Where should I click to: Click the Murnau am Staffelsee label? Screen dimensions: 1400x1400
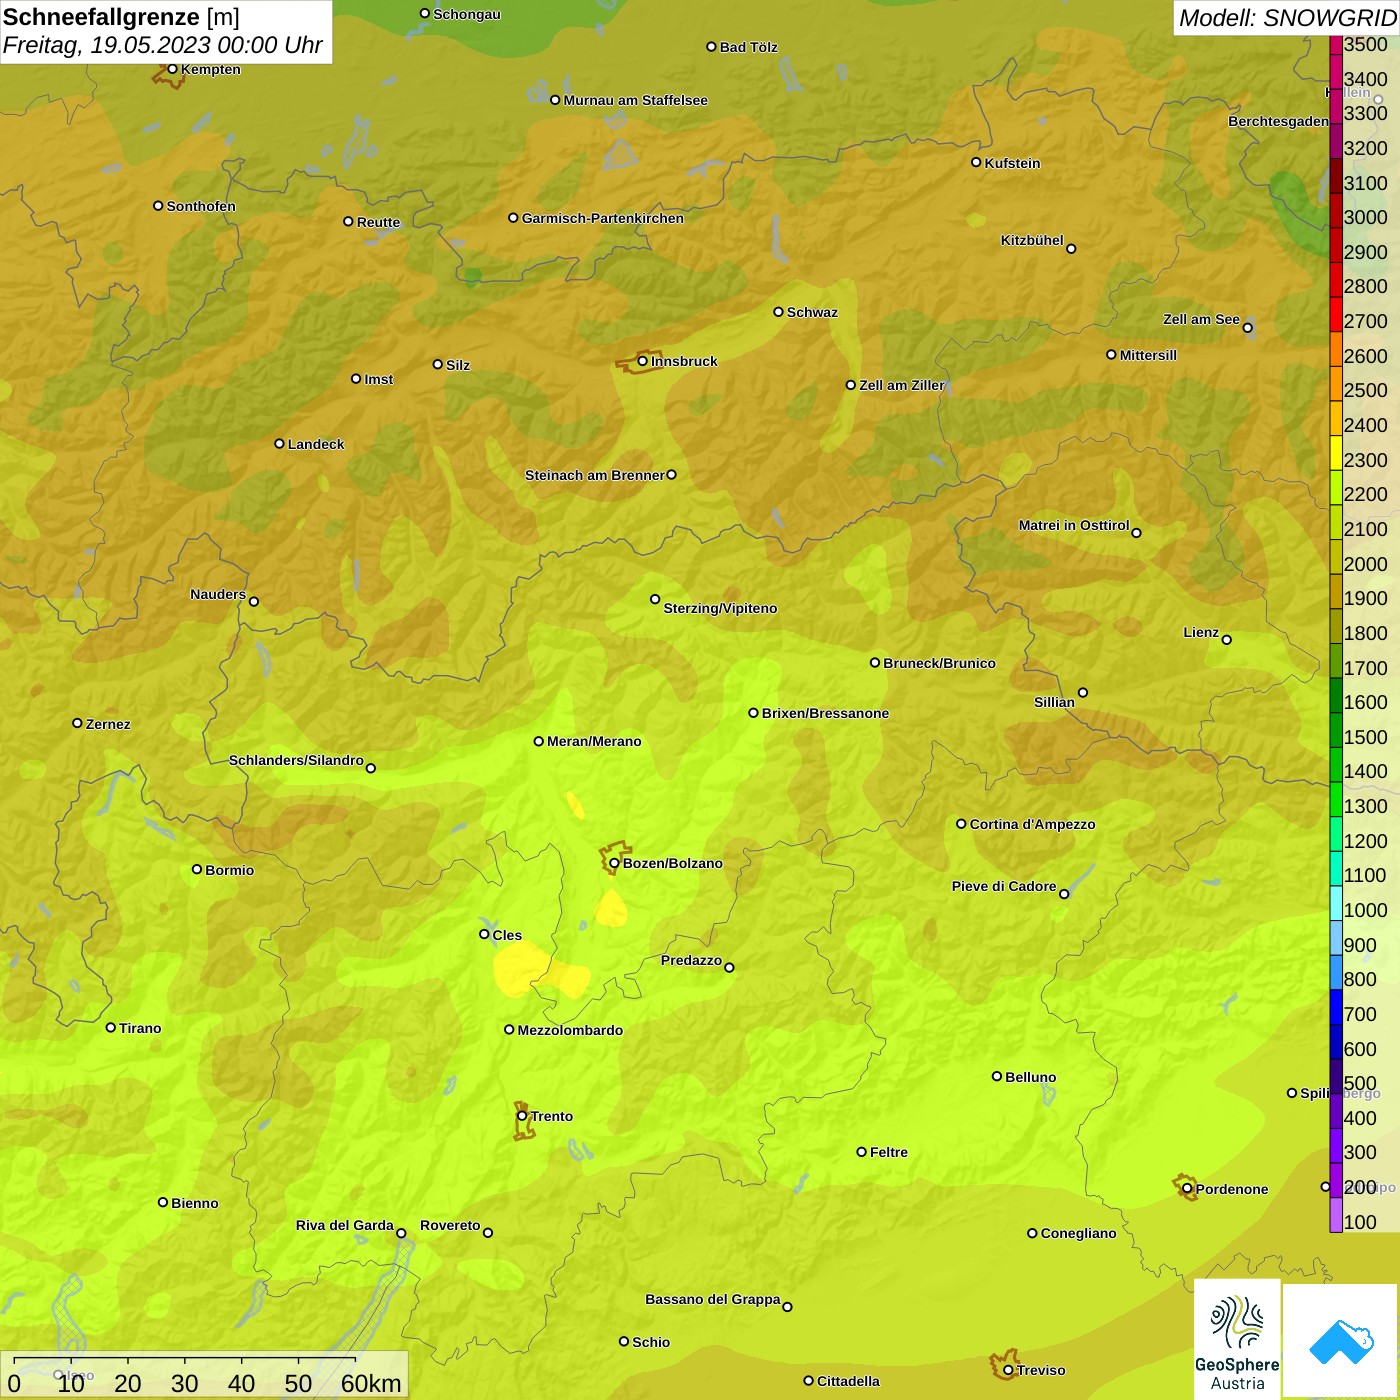[636, 100]
